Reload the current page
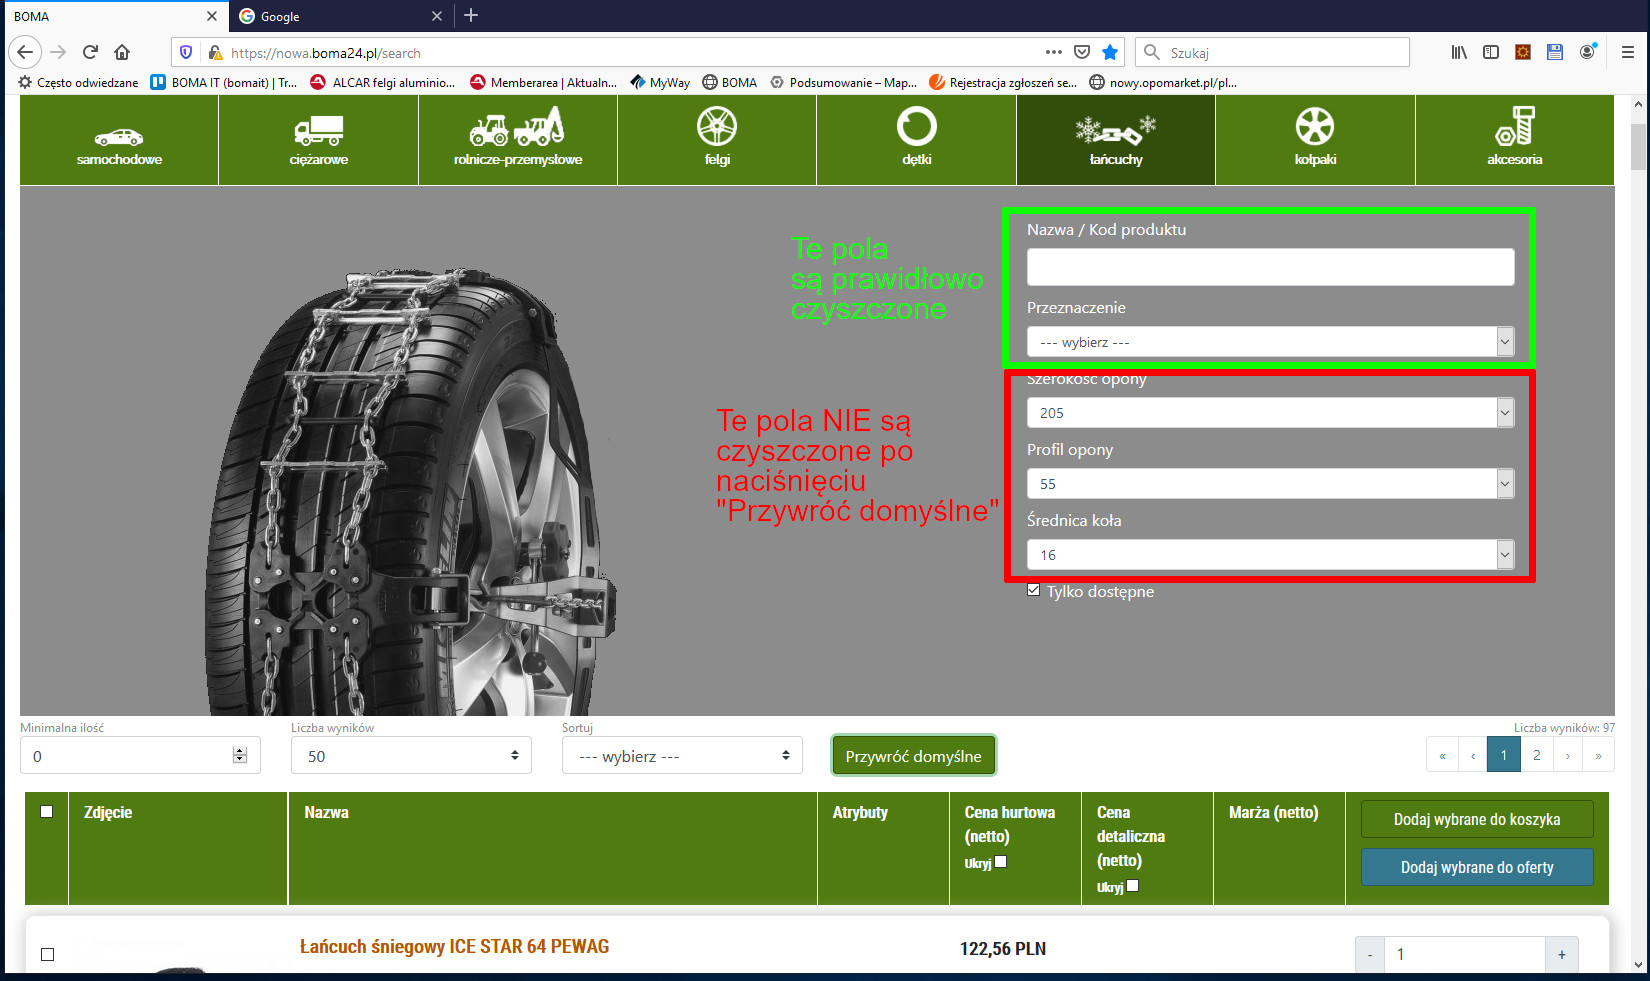 pyautogui.click(x=90, y=52)
